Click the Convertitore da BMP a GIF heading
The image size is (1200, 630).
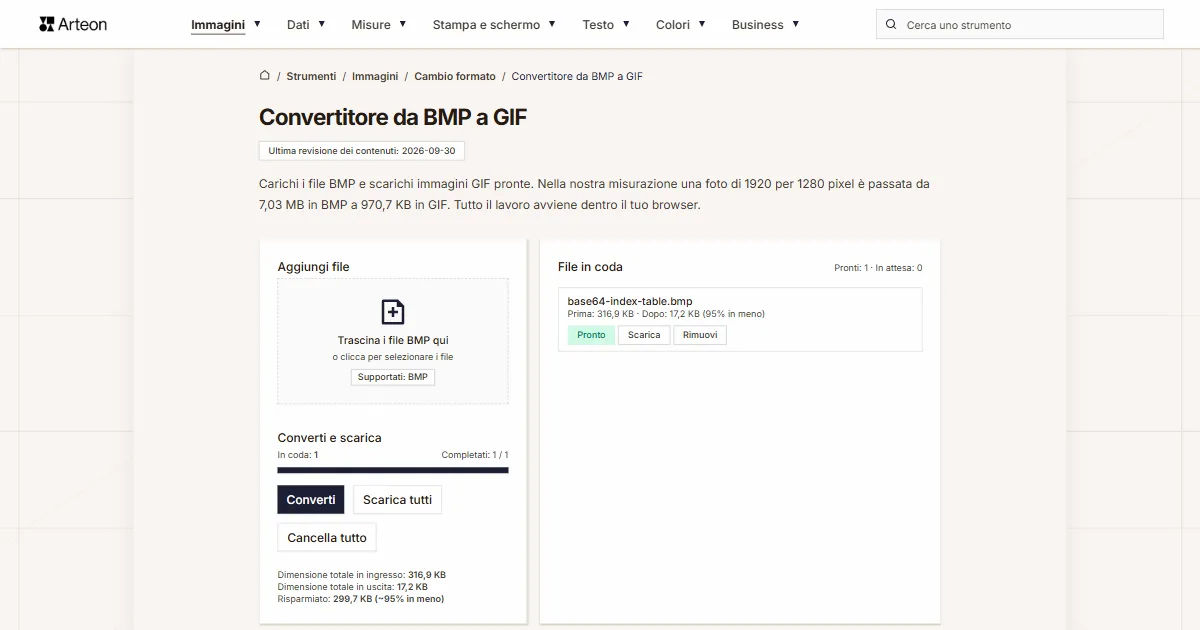[393, 117]
